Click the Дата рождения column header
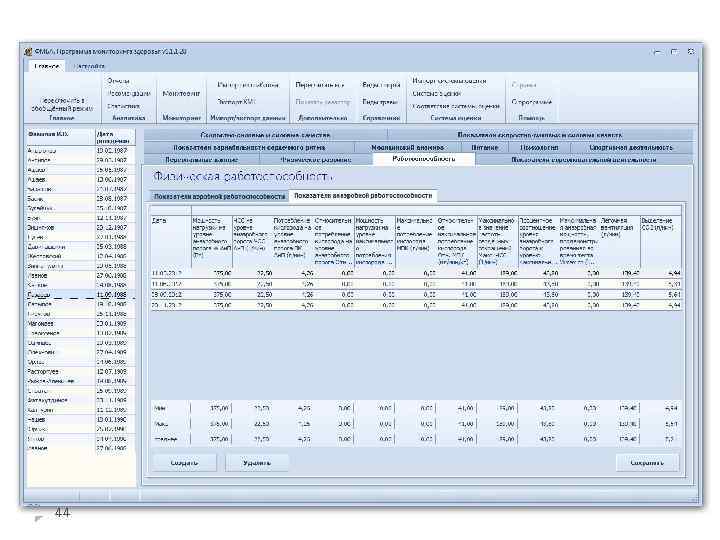Screen dimensions: 720x540 tap(115, 137)
